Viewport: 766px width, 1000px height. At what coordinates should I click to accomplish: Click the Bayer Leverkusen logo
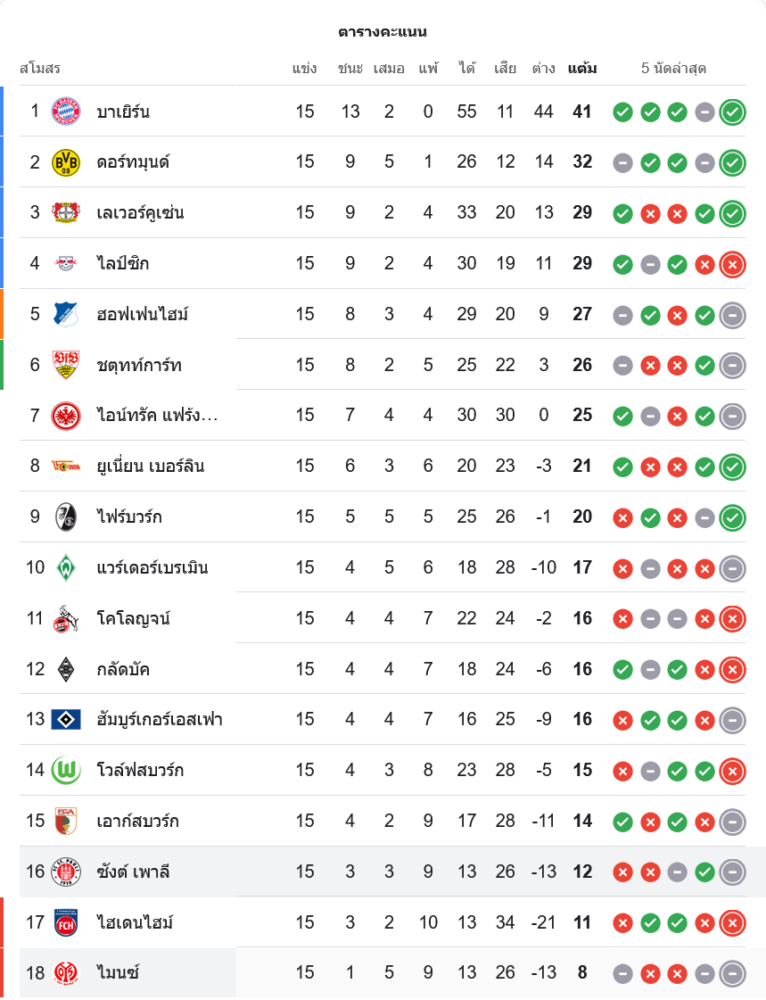(x=66, y=213)
